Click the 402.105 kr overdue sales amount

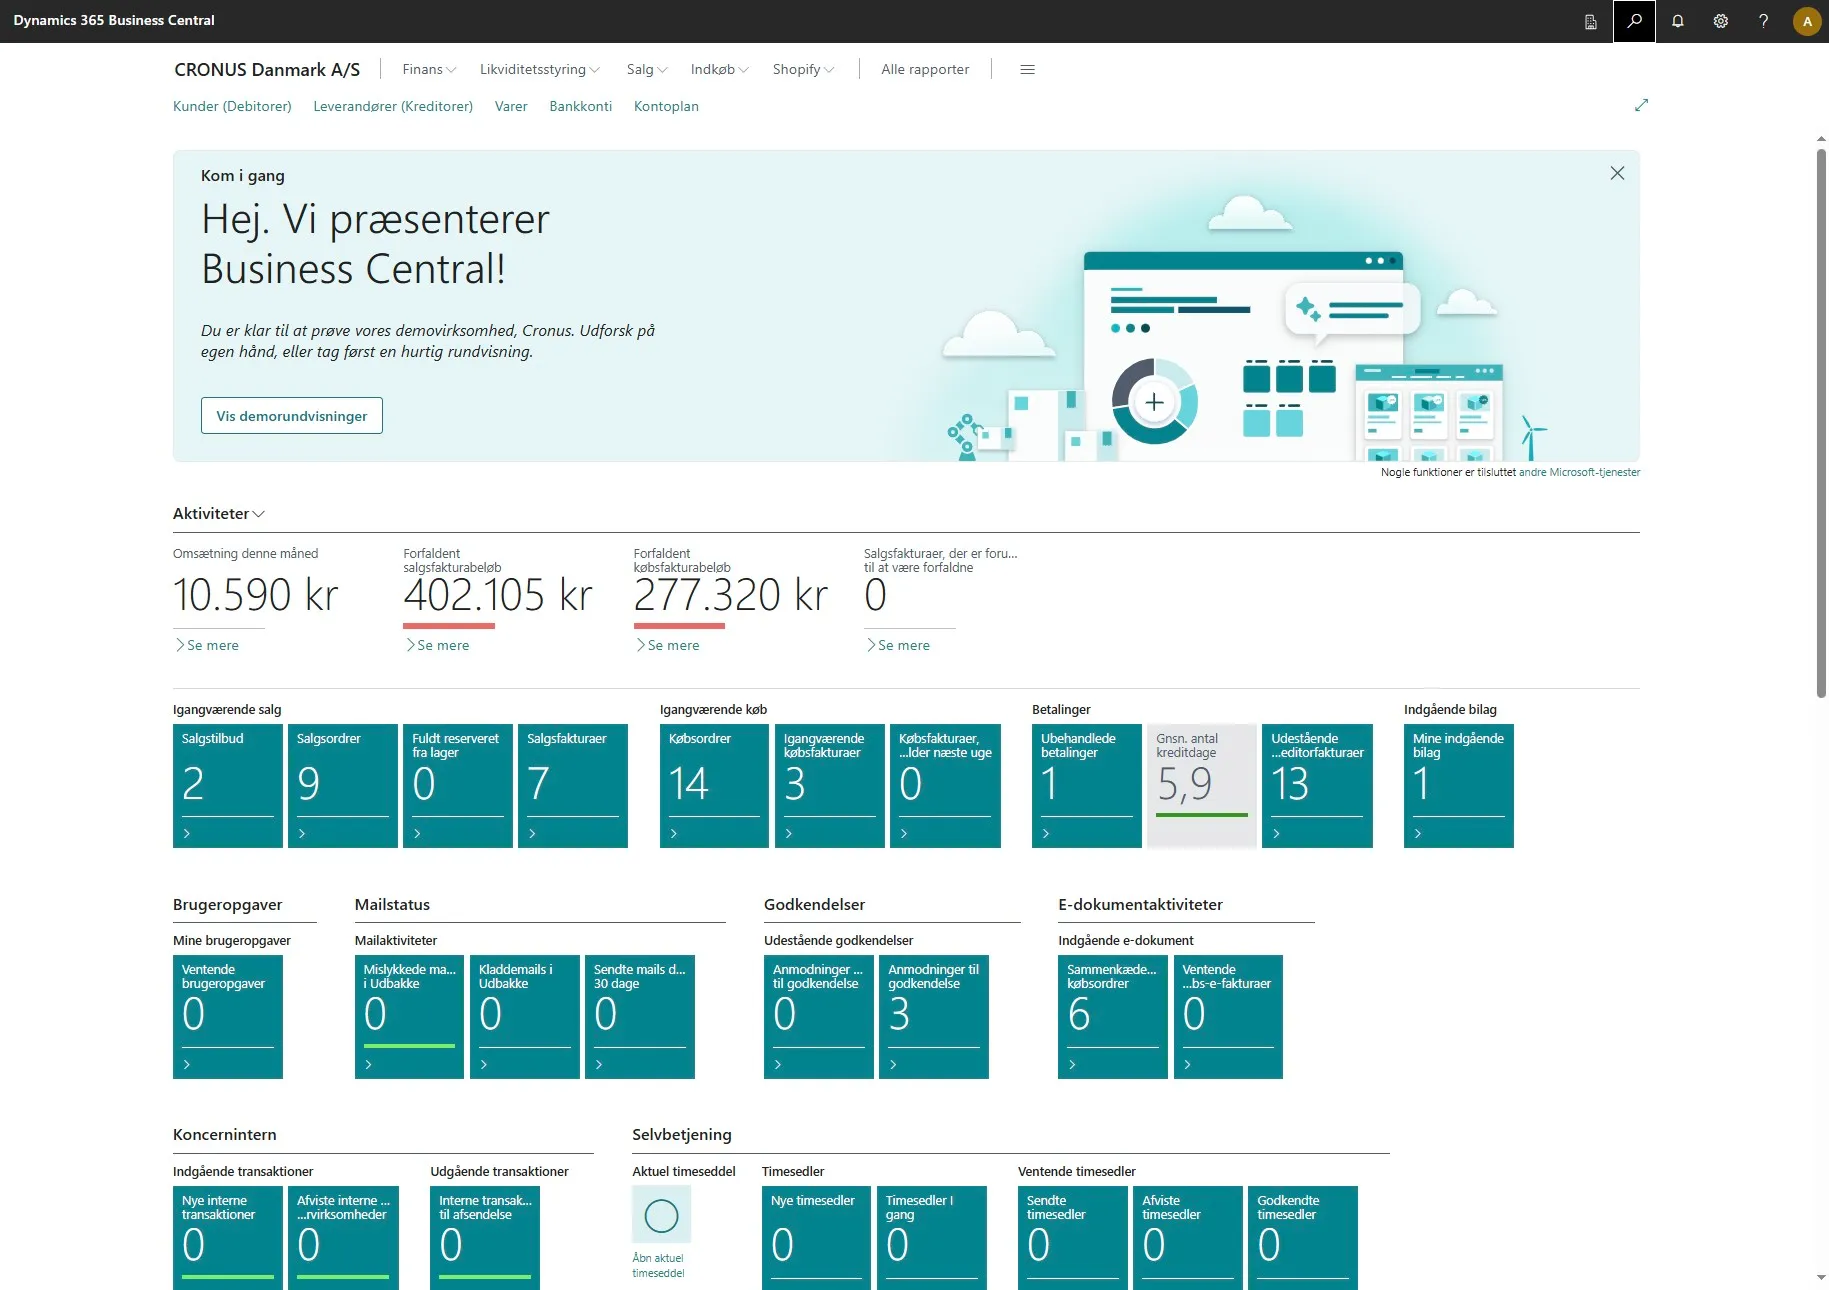pyautogui.click(x=498, y=595)
